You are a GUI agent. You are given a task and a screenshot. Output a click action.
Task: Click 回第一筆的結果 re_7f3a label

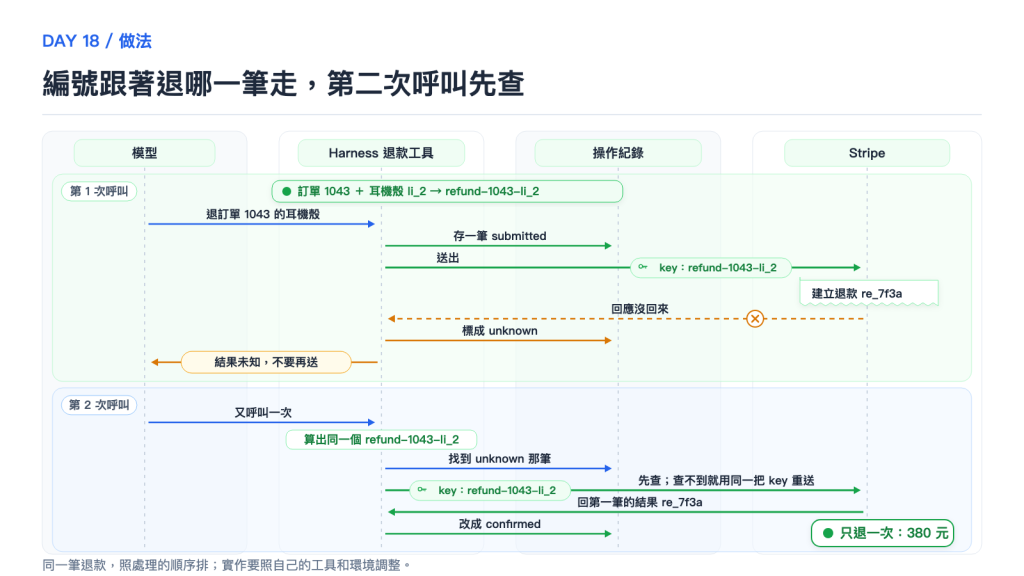pos(639,502)
